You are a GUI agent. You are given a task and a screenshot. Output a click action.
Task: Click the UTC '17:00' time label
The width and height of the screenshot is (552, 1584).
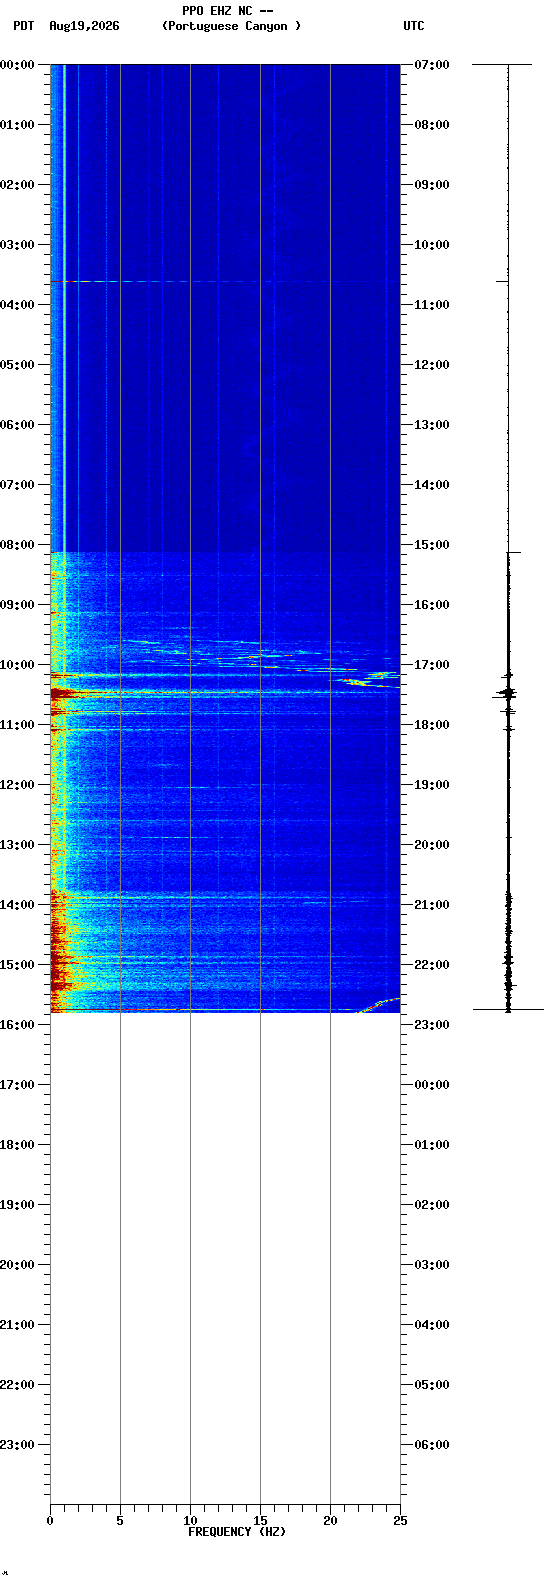(431, 665)
